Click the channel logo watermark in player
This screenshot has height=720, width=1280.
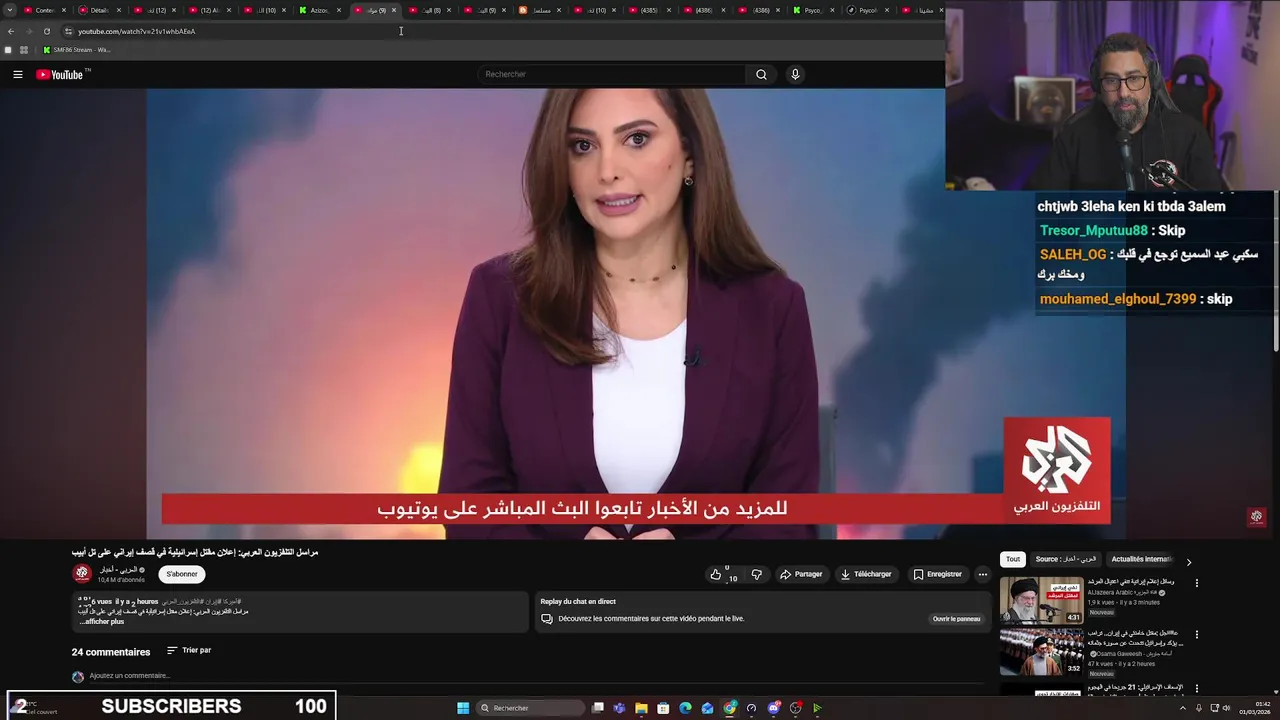point(1257,517)
